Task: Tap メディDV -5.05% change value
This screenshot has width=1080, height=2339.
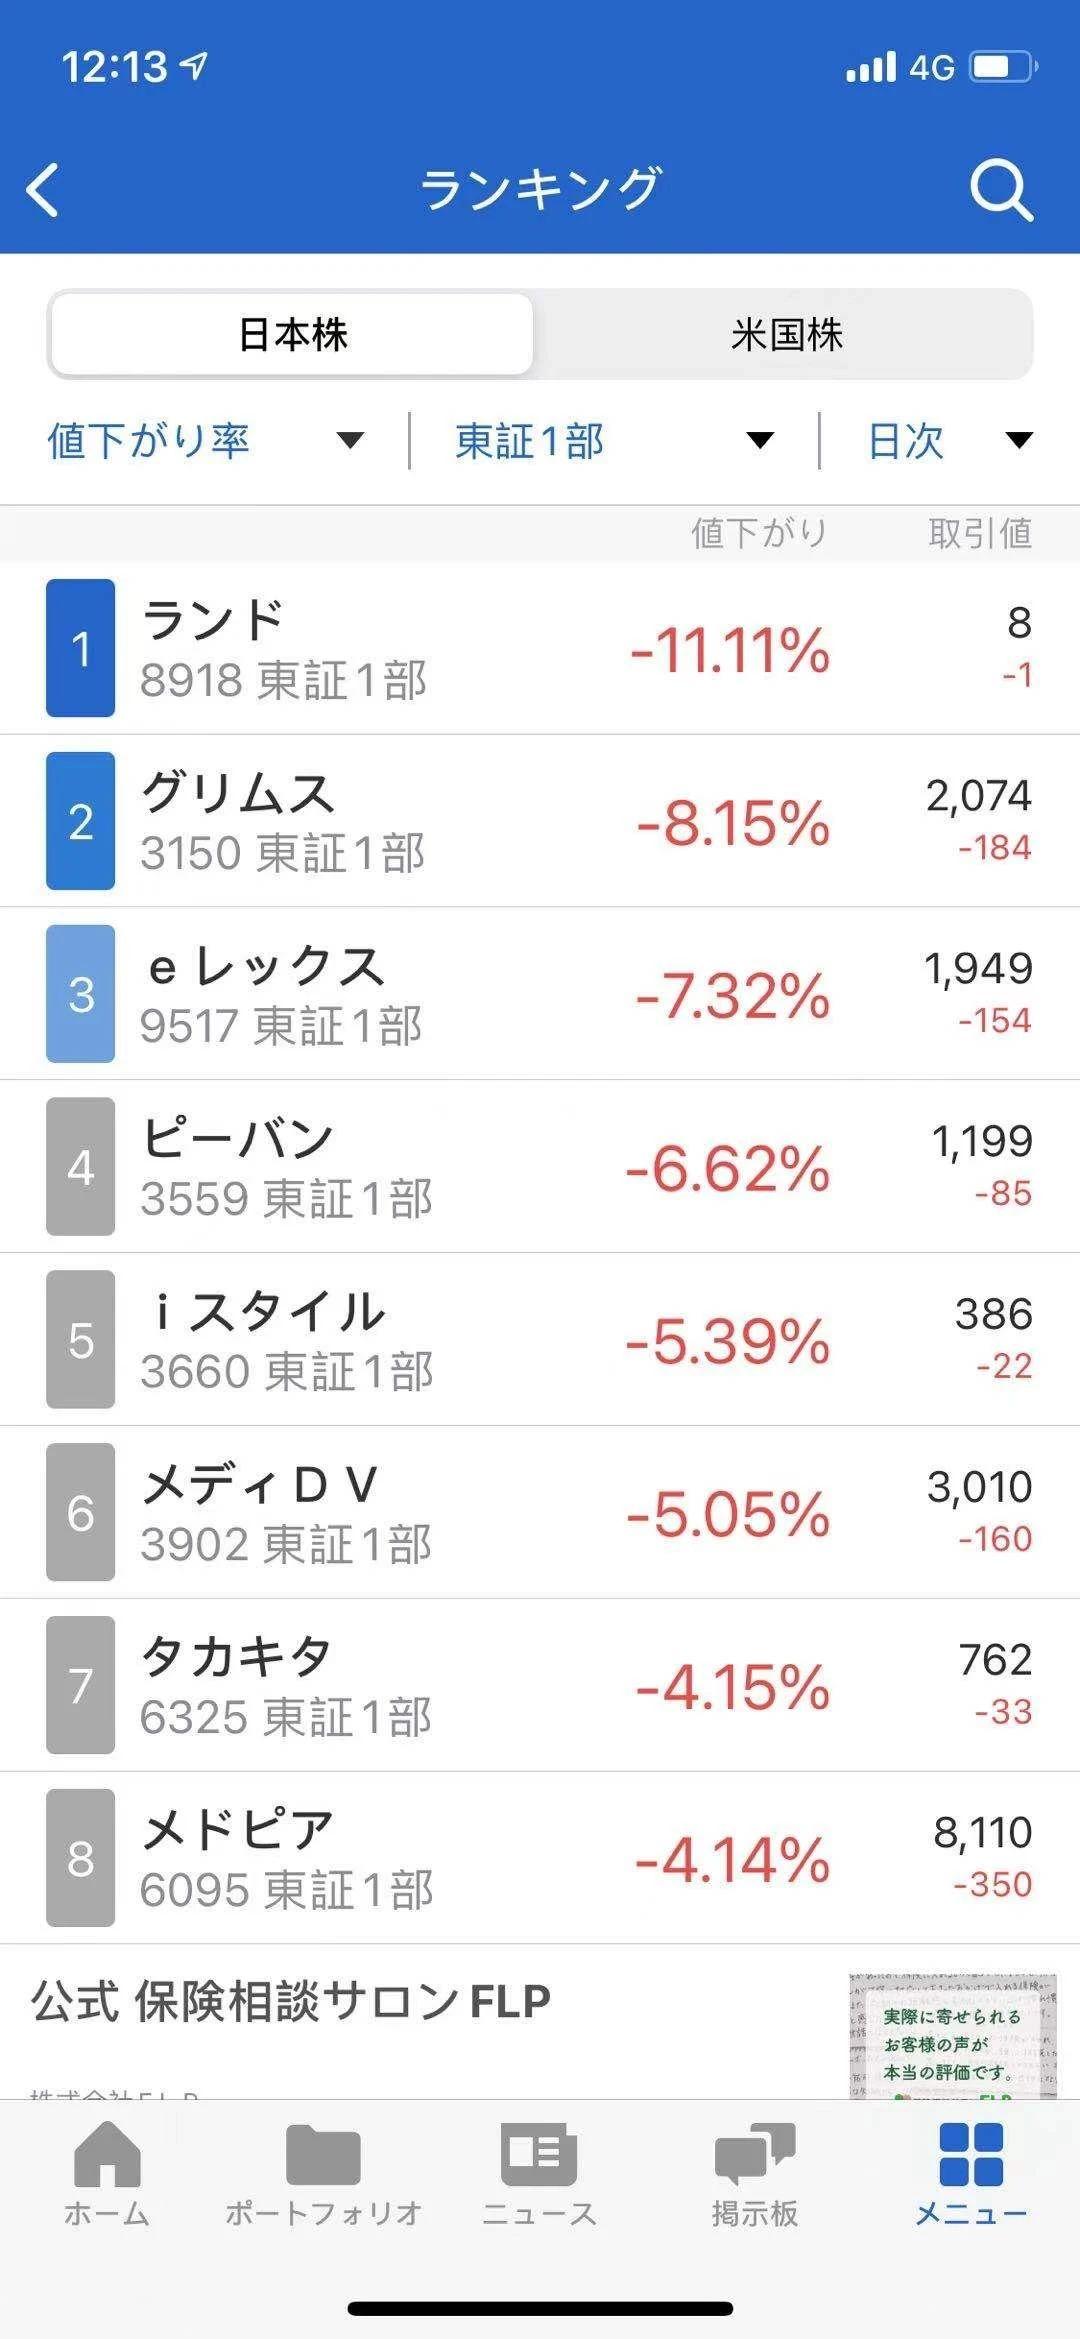Action: (x=728, y=1514)
